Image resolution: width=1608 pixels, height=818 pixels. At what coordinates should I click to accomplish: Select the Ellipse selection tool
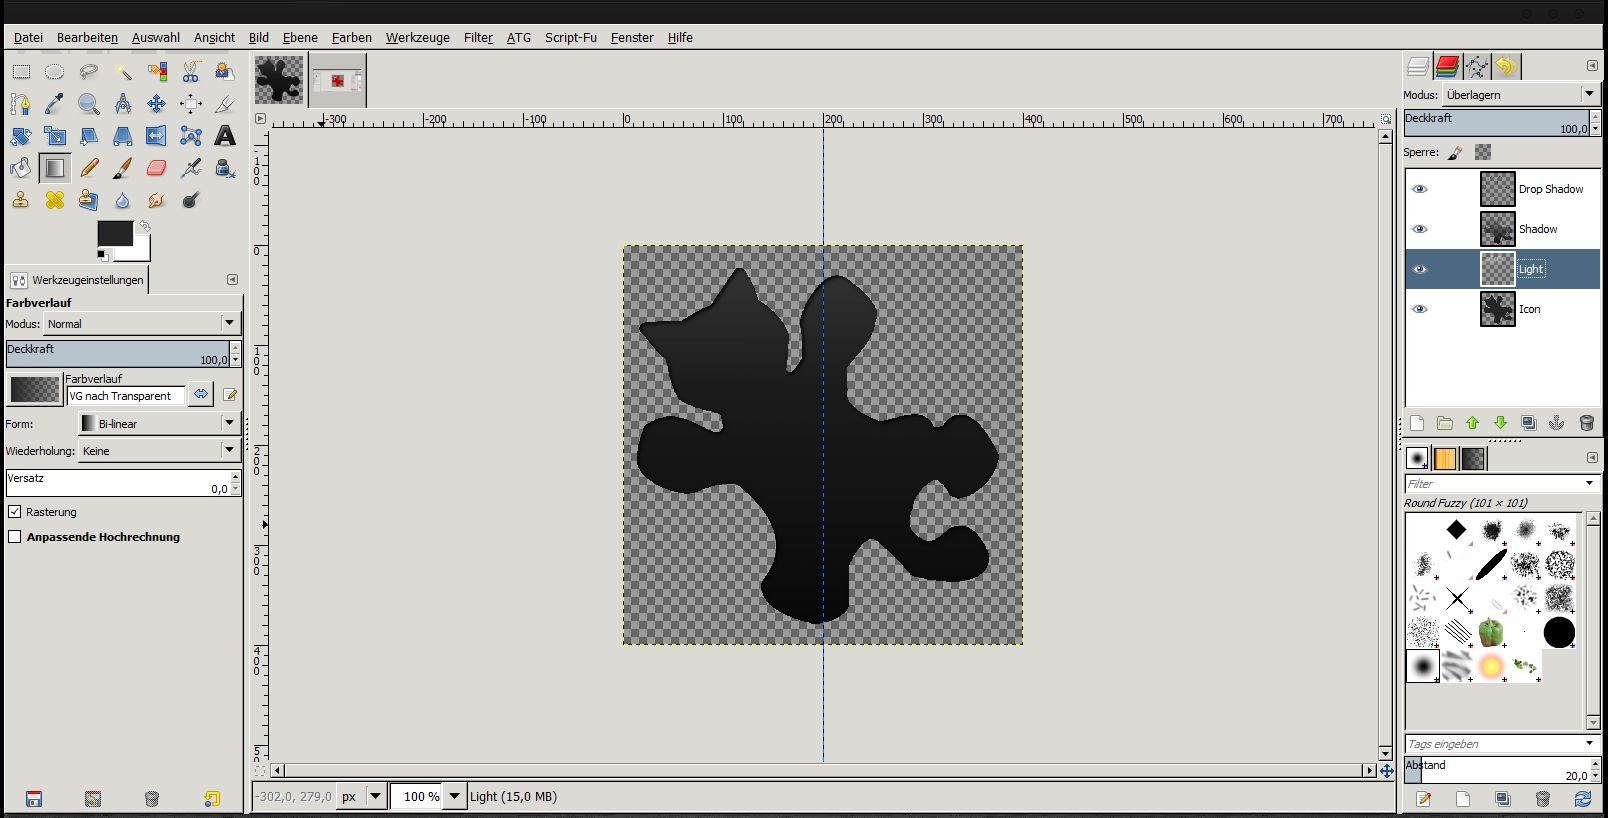click(55, 72)
